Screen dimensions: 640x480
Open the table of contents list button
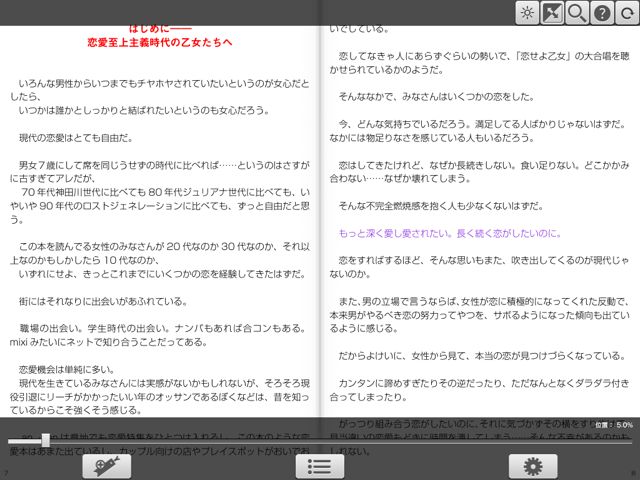(320, 466)
